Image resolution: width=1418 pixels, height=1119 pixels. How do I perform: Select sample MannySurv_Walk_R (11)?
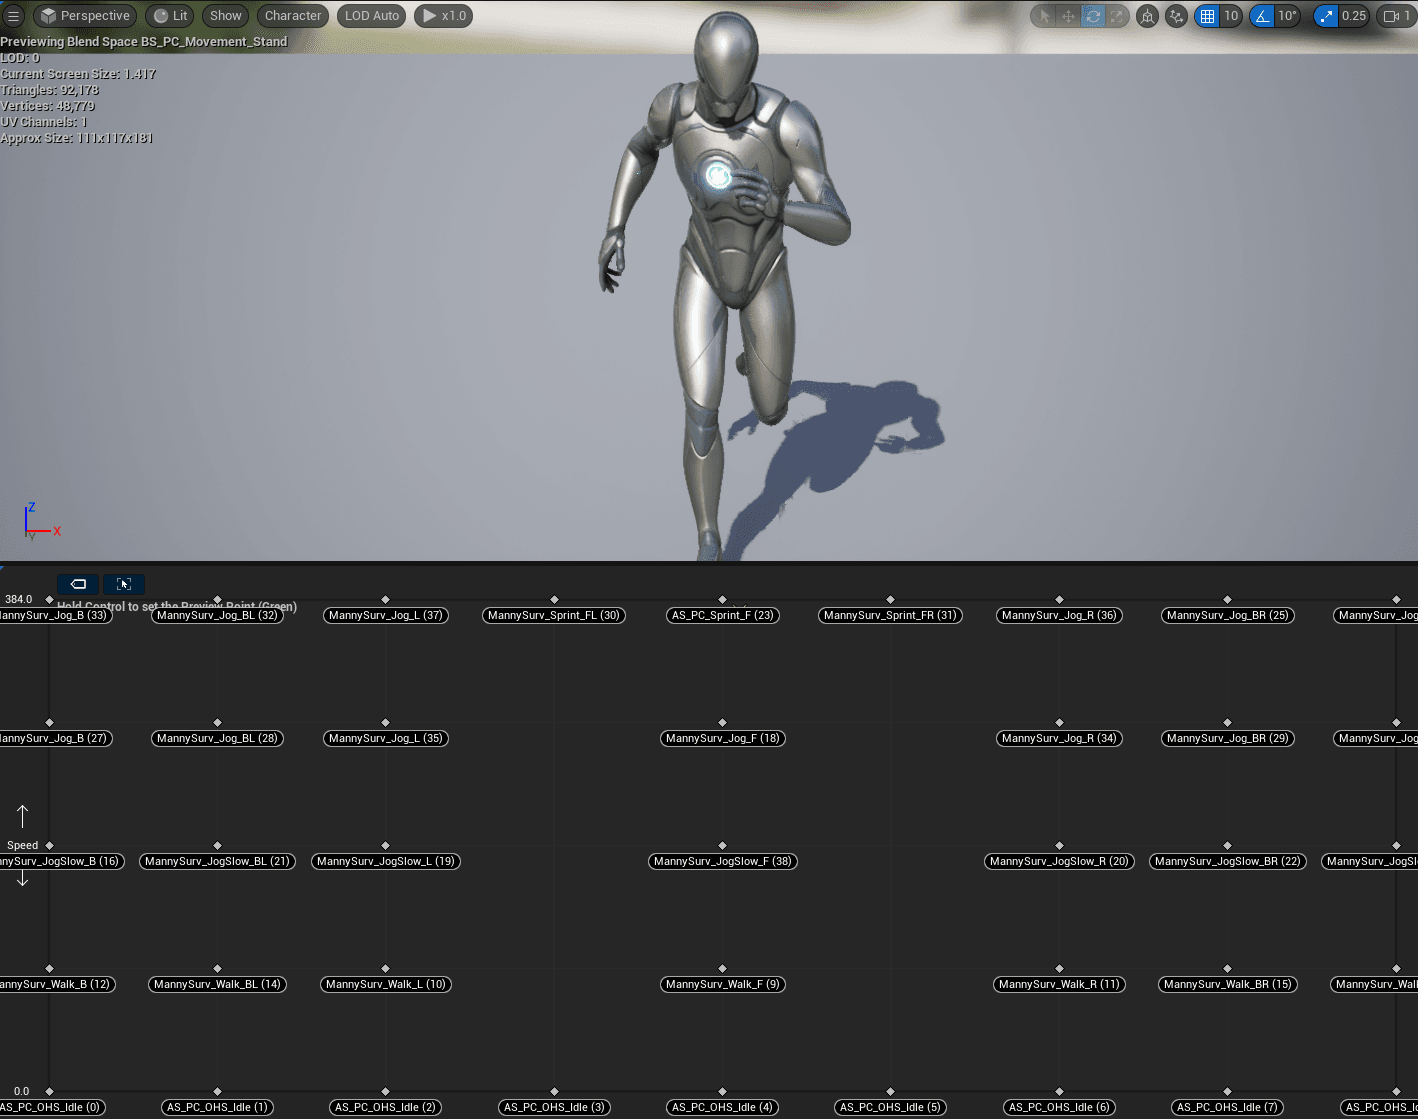(x=1059, y=984)
